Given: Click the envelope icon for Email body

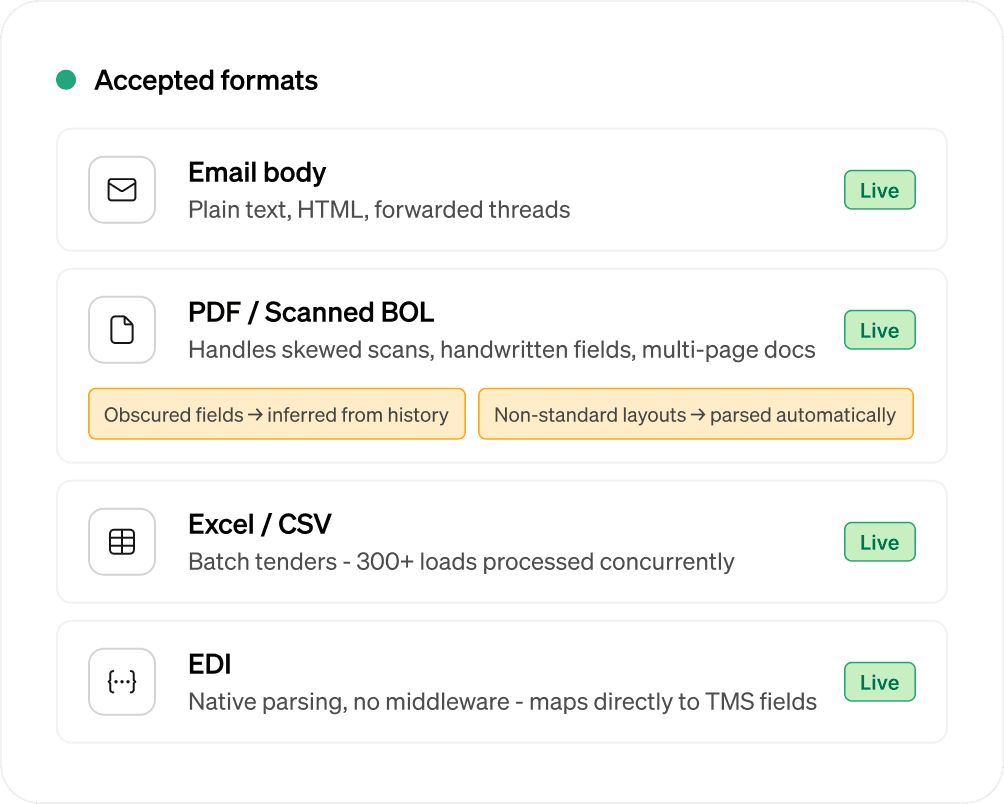Looking at the screenshot, I should coord(122,190).
